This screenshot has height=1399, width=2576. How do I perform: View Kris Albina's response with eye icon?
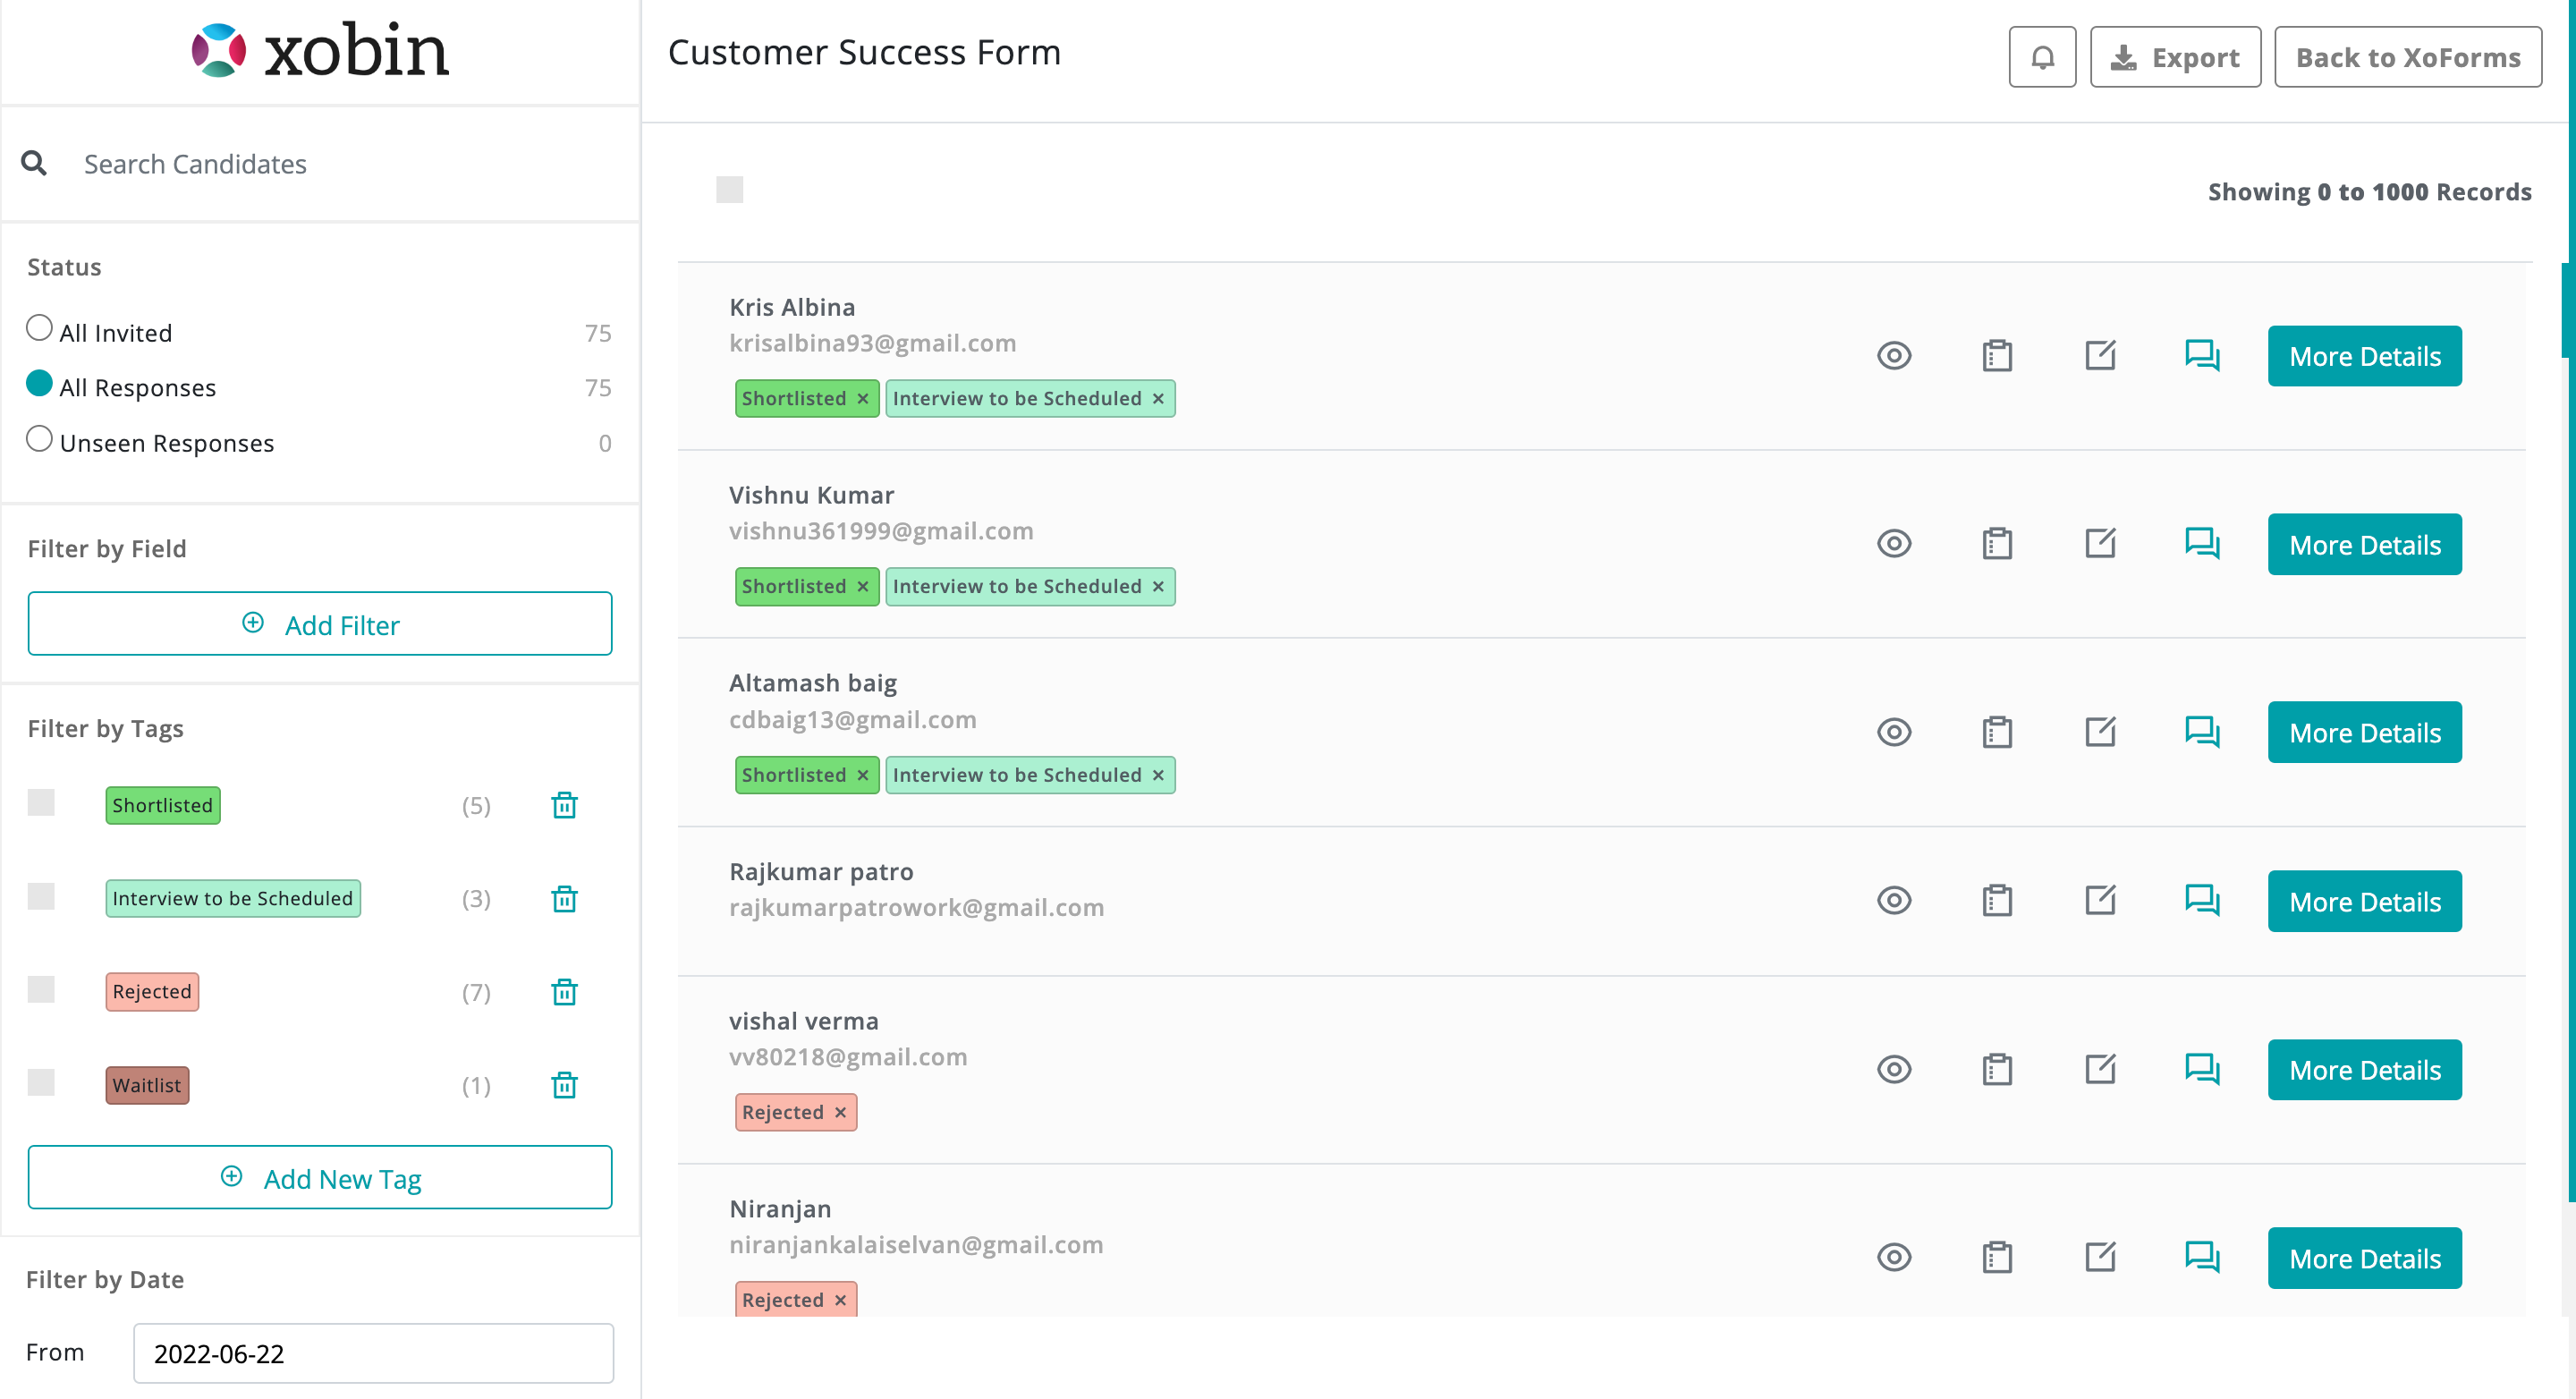pyautogui.click(x=1893, y=356)
